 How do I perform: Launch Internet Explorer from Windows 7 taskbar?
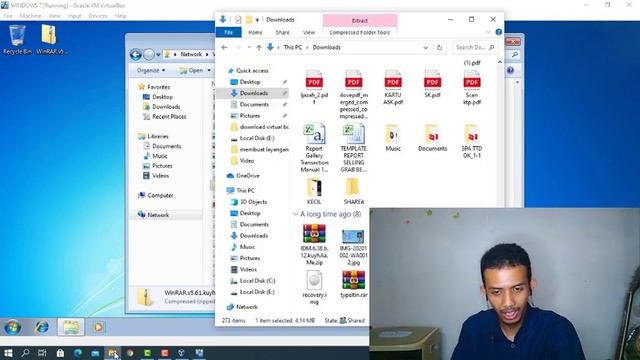(x=42, y=327)
